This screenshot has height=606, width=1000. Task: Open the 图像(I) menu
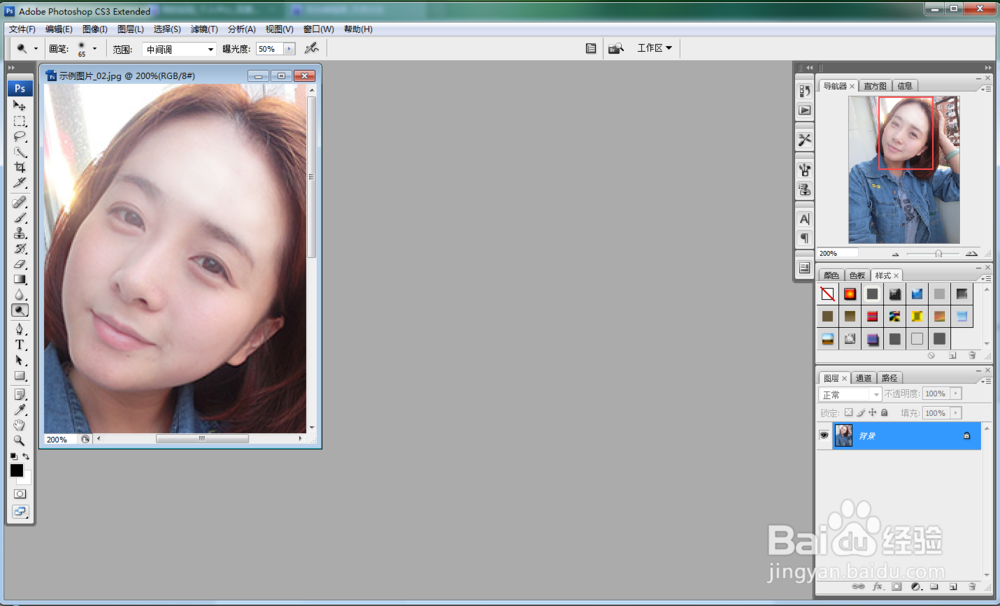coord(94,29)
